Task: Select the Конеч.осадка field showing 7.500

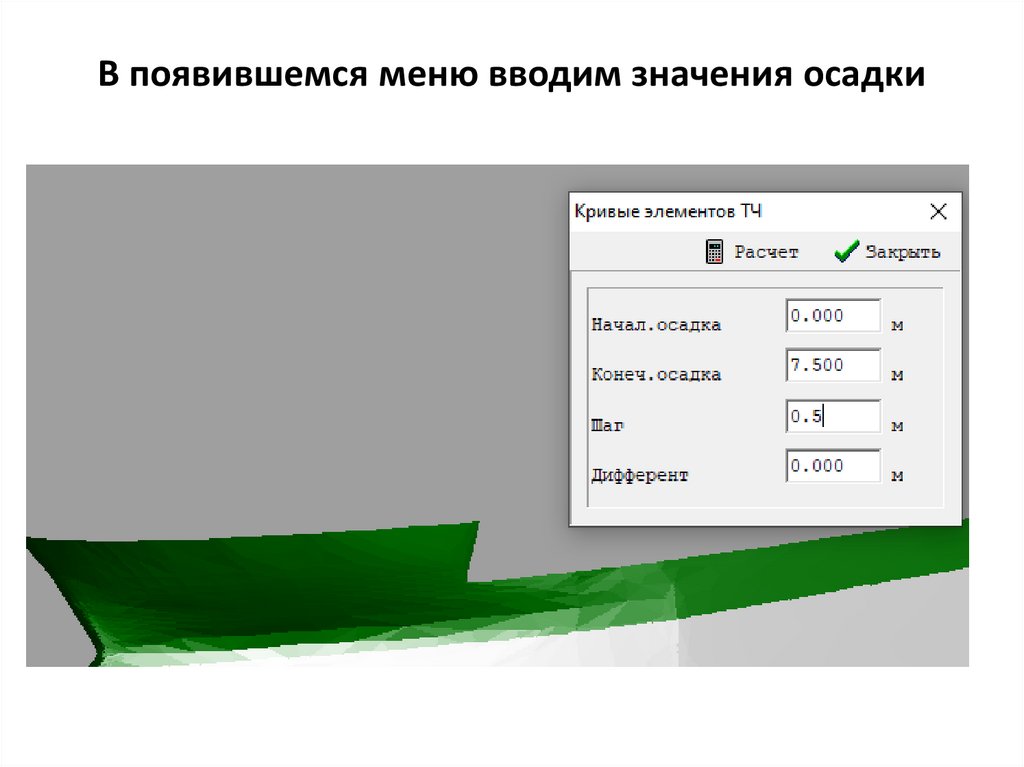Action: pyautogui.click(x=833, y=365)
